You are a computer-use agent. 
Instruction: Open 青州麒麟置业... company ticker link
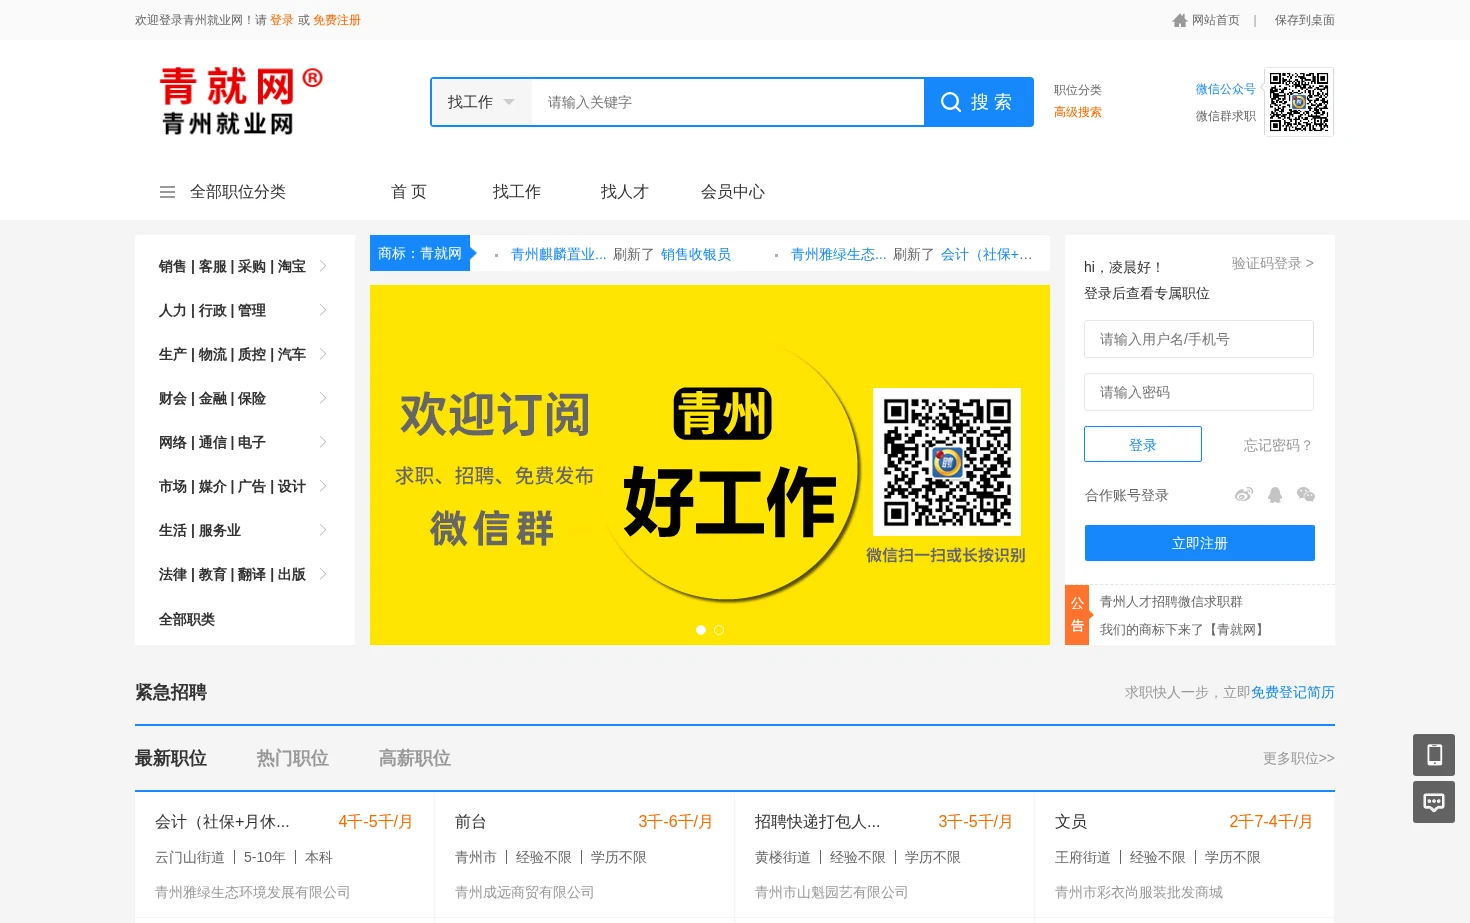[559, 254]
